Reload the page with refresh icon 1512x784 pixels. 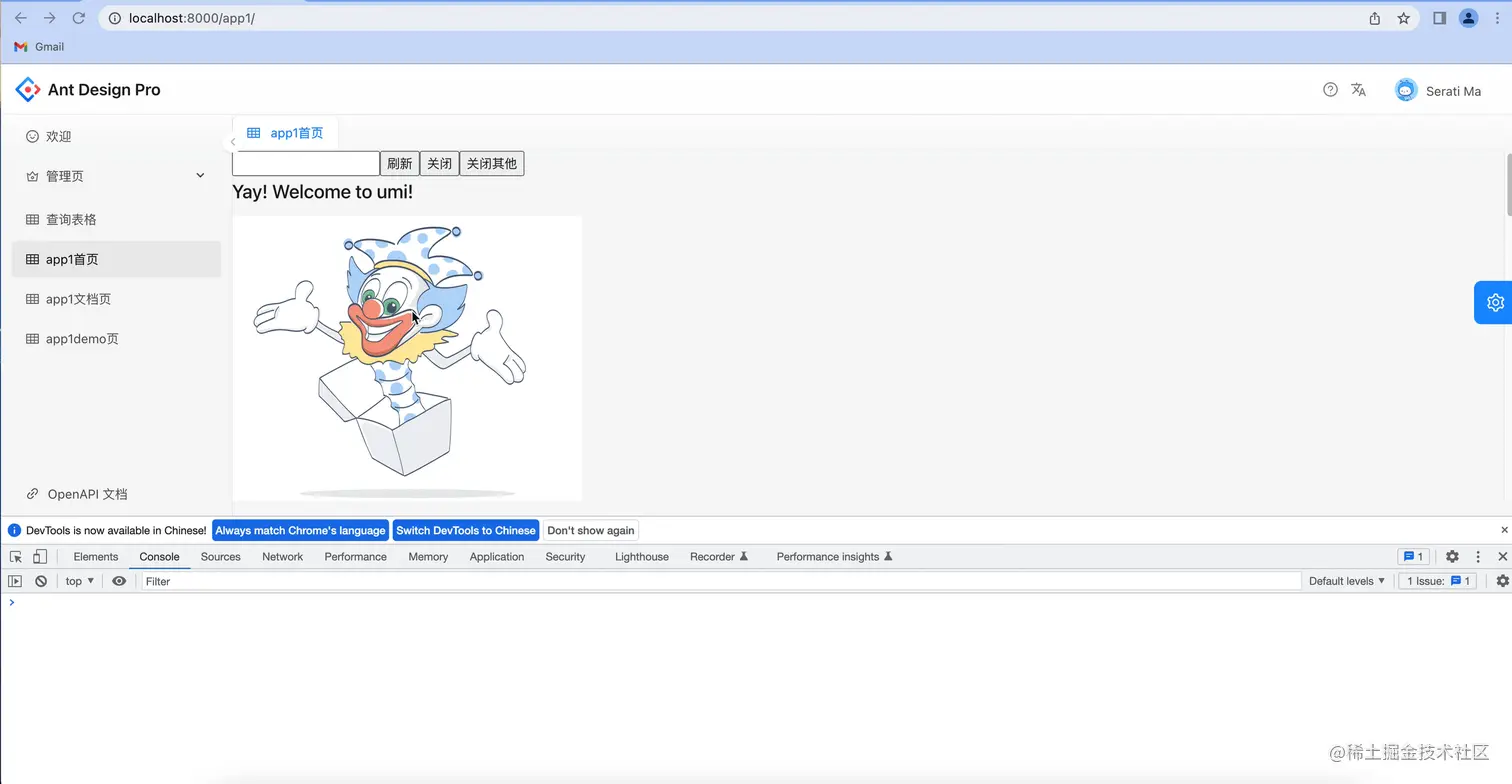point(78,18)
